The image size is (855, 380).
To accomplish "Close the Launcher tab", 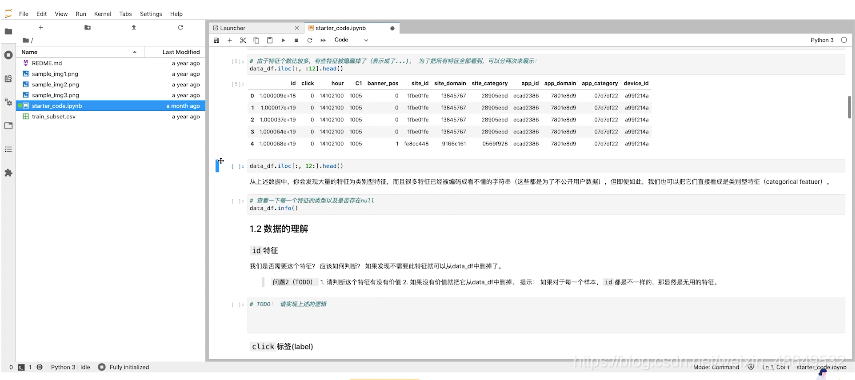I will point(297,28).
